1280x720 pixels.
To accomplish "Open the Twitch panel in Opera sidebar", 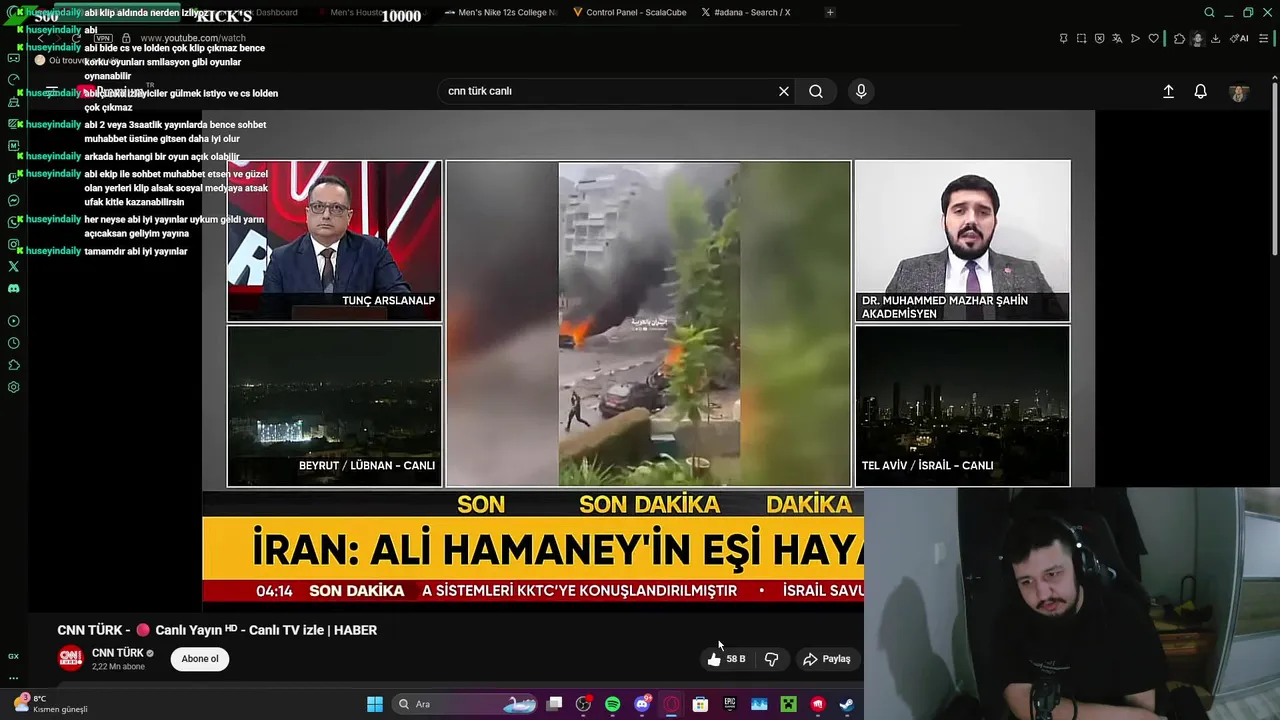I will click(14, 178).
